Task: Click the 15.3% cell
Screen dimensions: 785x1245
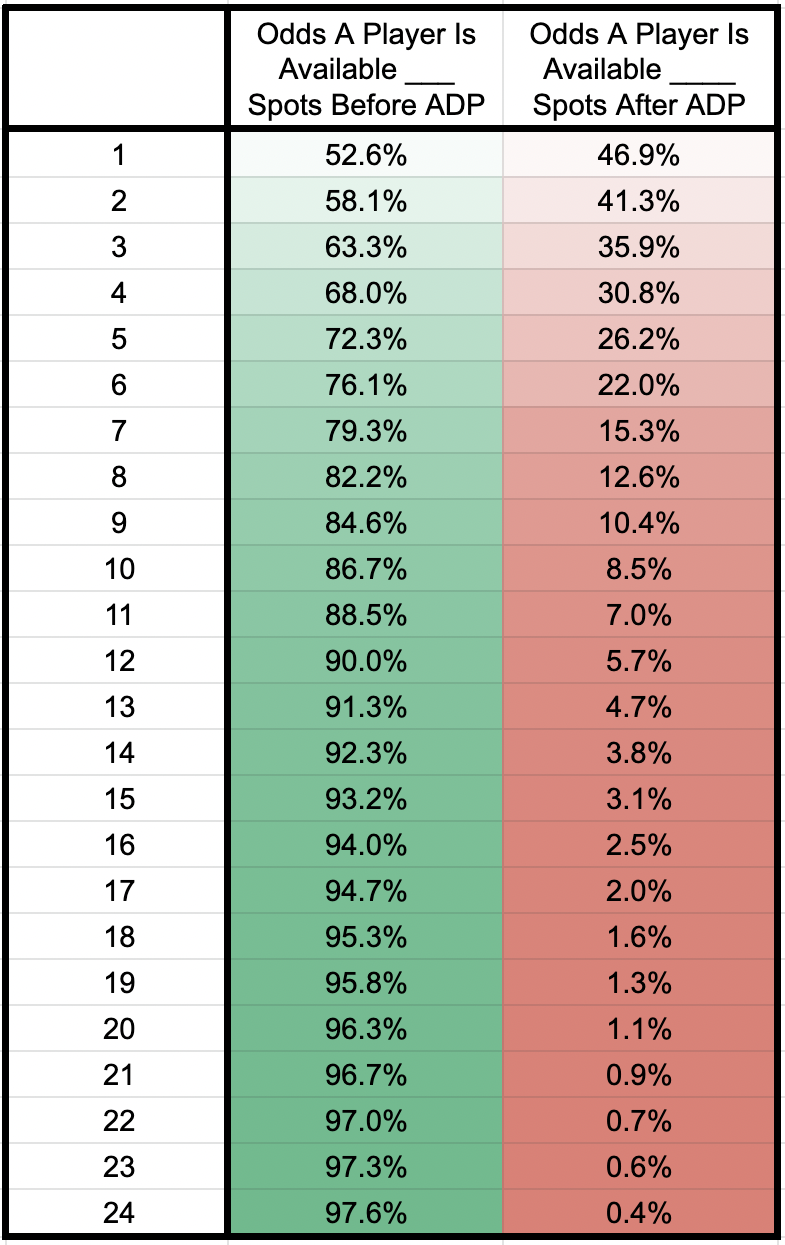Action: (x=638, y=431)
